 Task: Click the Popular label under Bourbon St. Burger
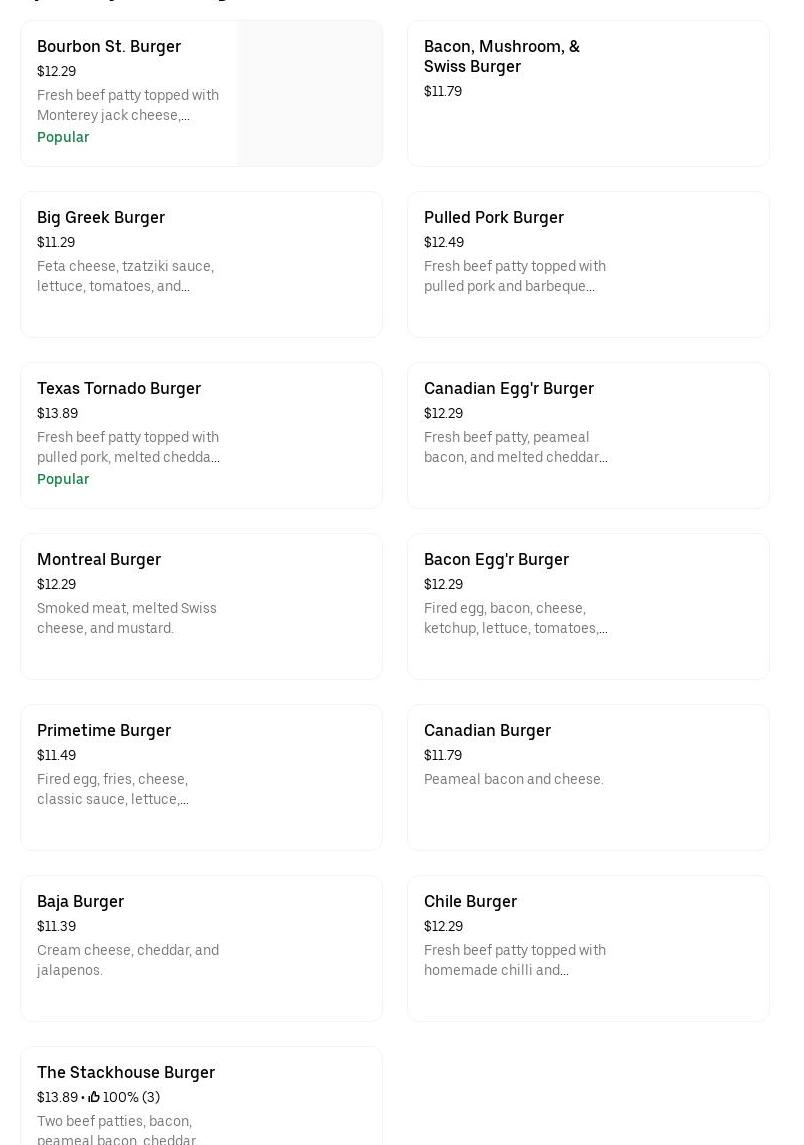tap(63, 137)
